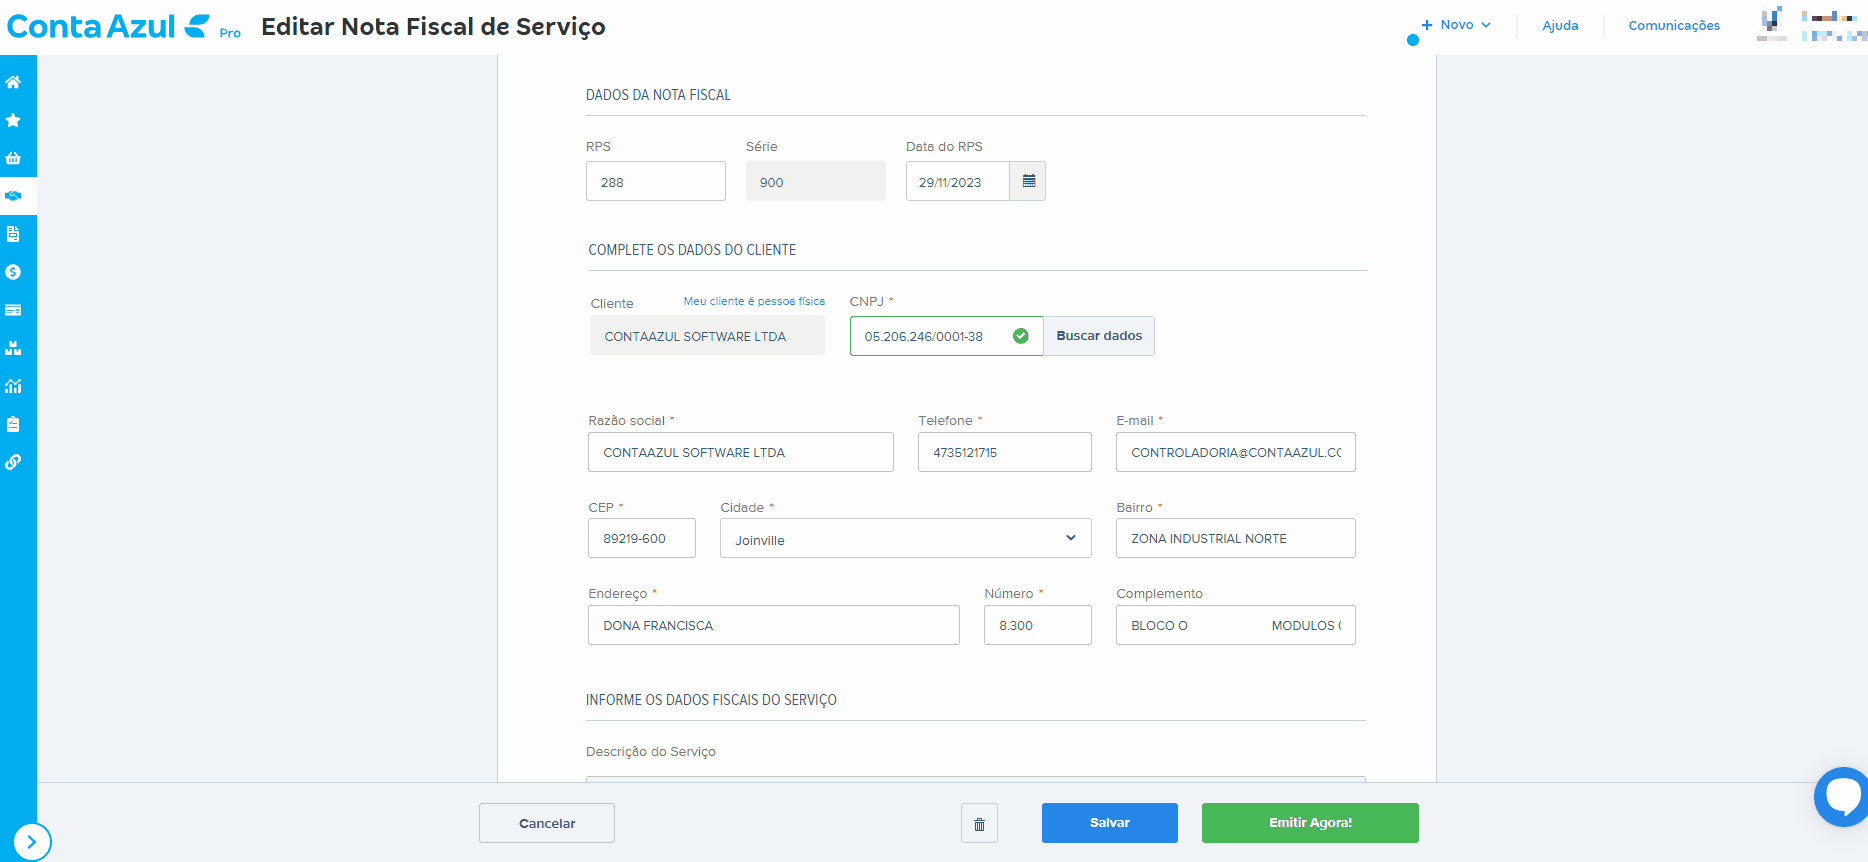Click the Cliente field CONTAAZUL SOFTWARE LTDA
1868x862 pixels.
pos(707,336)
